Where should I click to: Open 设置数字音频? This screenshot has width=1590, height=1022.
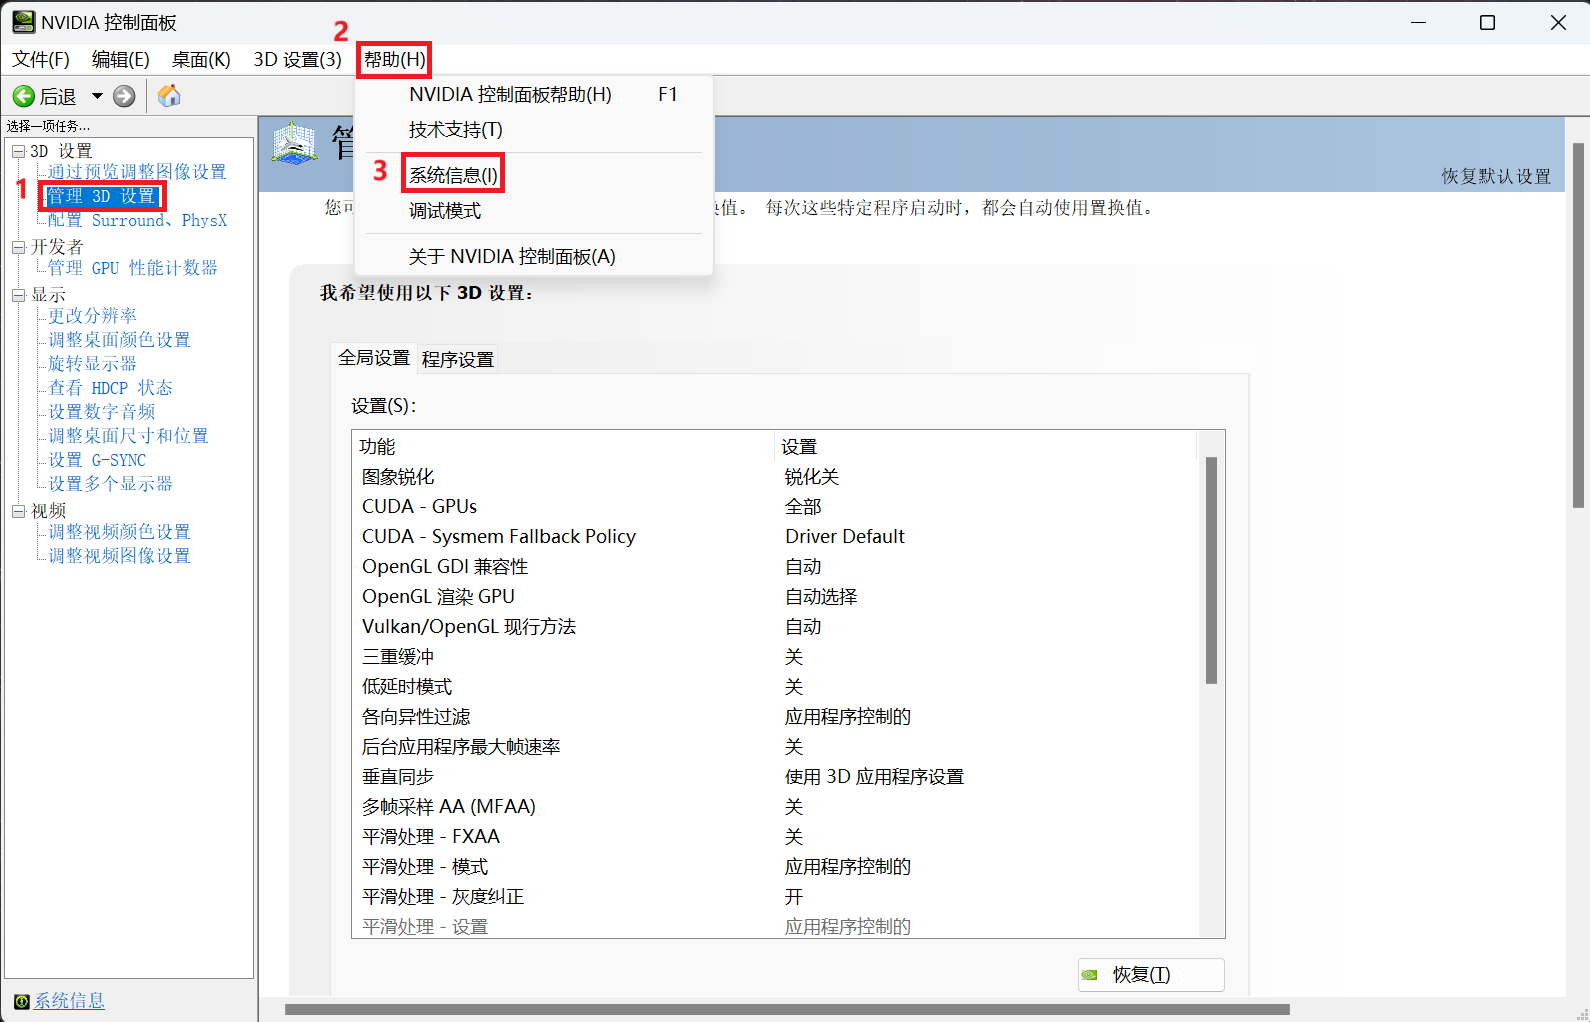click(x=101, y=412)
